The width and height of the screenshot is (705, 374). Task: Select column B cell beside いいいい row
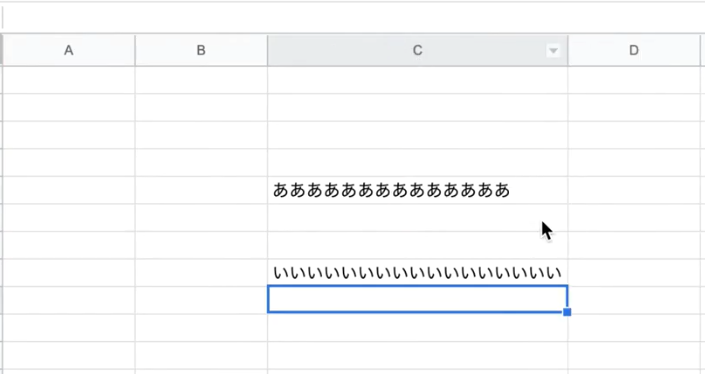(201, 272)
